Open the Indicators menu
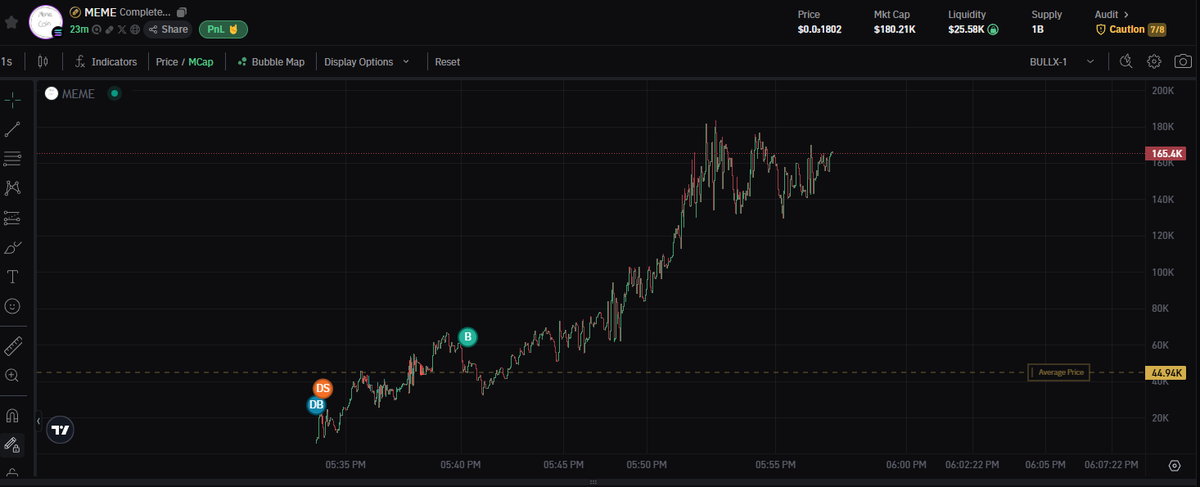1200x487 pixels. [106, 62]
